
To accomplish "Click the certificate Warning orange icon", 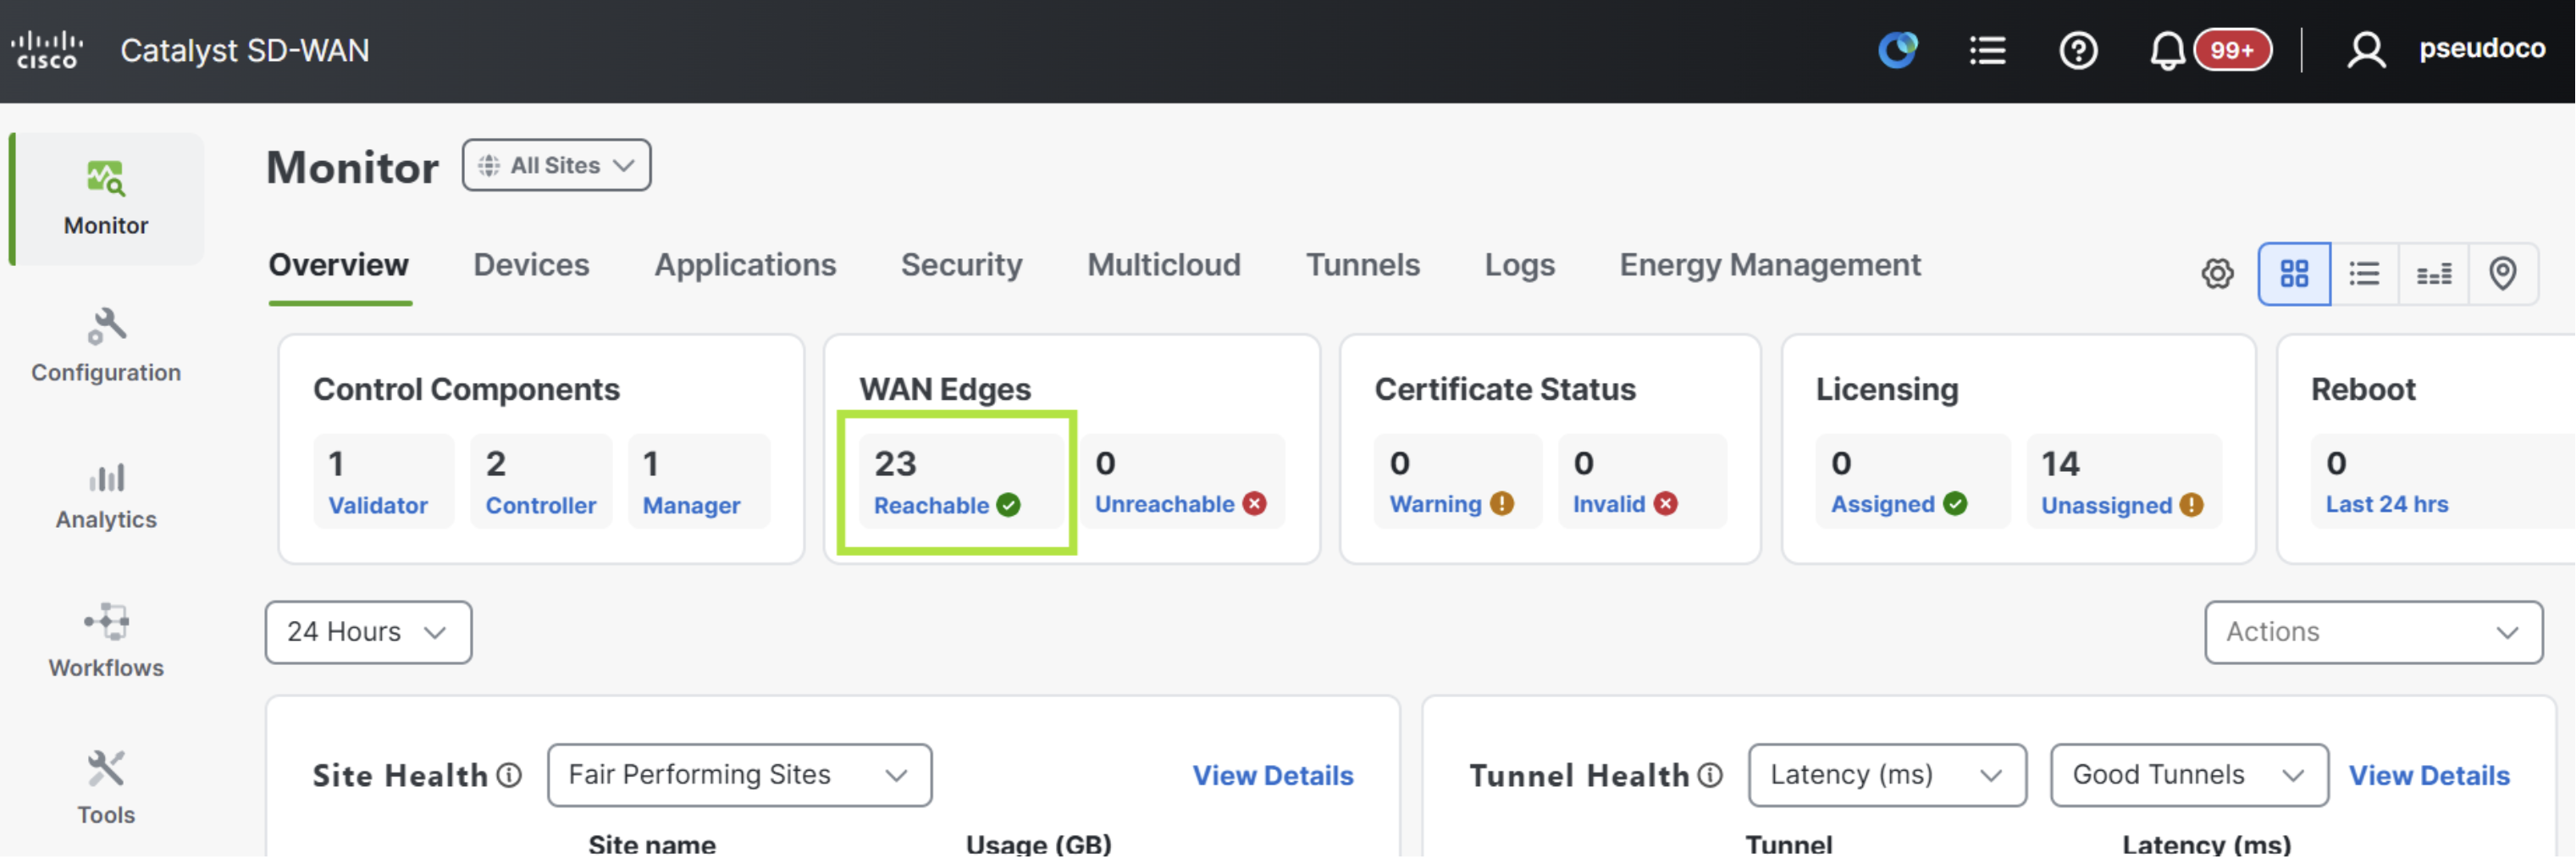I will click(x=1501, y=504).
